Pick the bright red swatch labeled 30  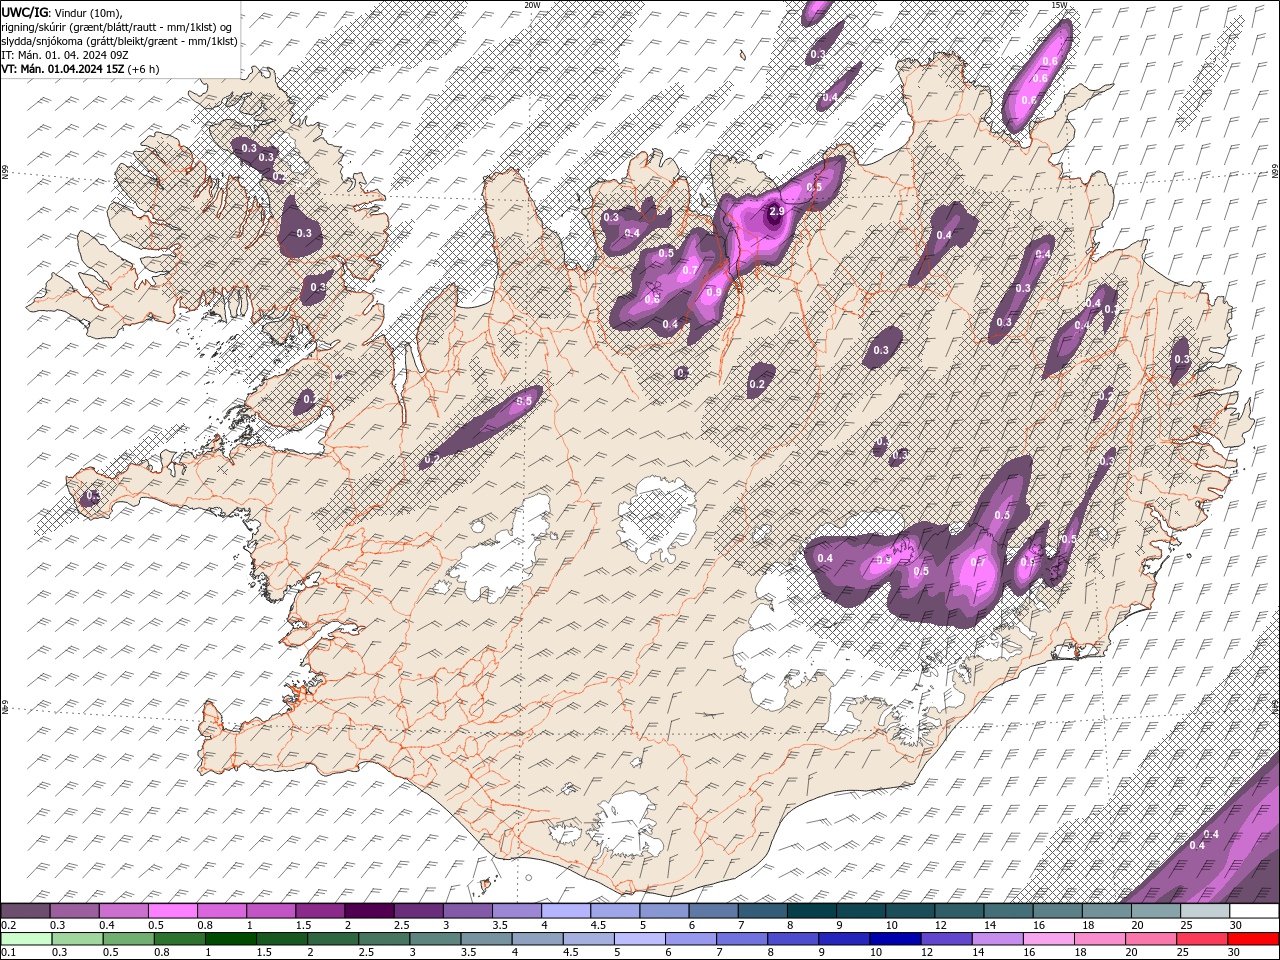(1252, 939)
